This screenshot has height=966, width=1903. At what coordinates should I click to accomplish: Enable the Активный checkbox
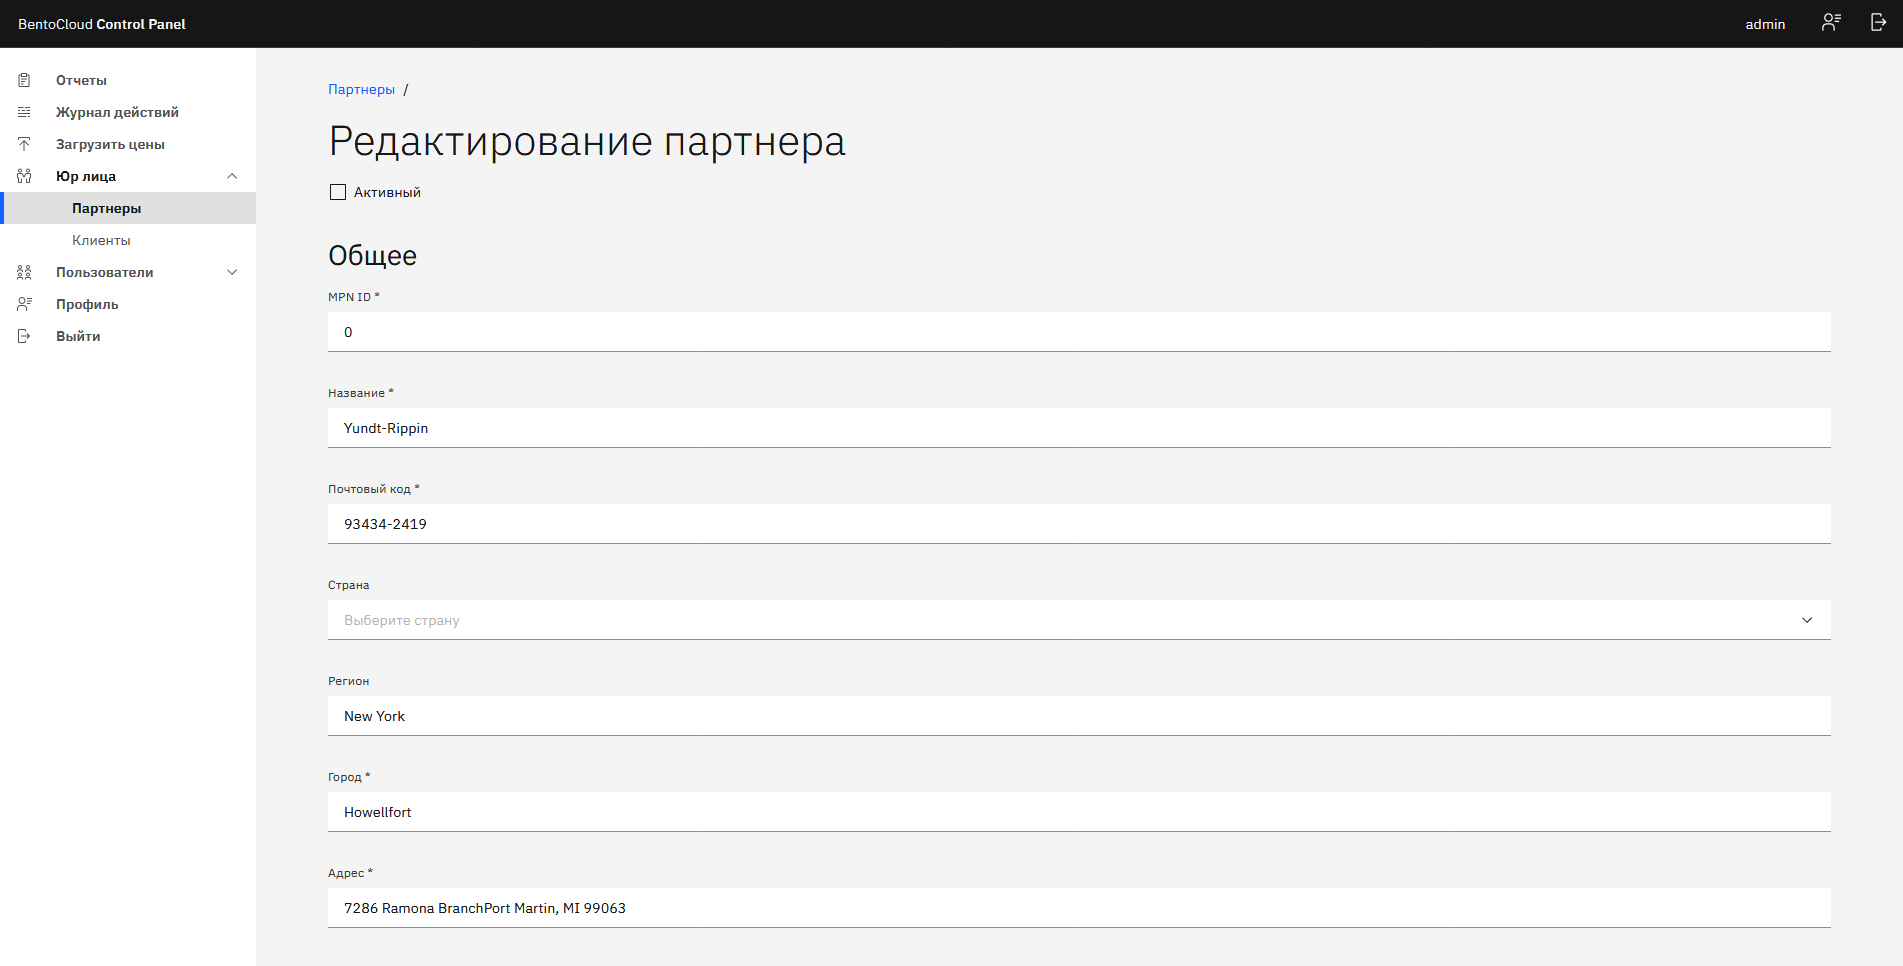pos(338,192)
